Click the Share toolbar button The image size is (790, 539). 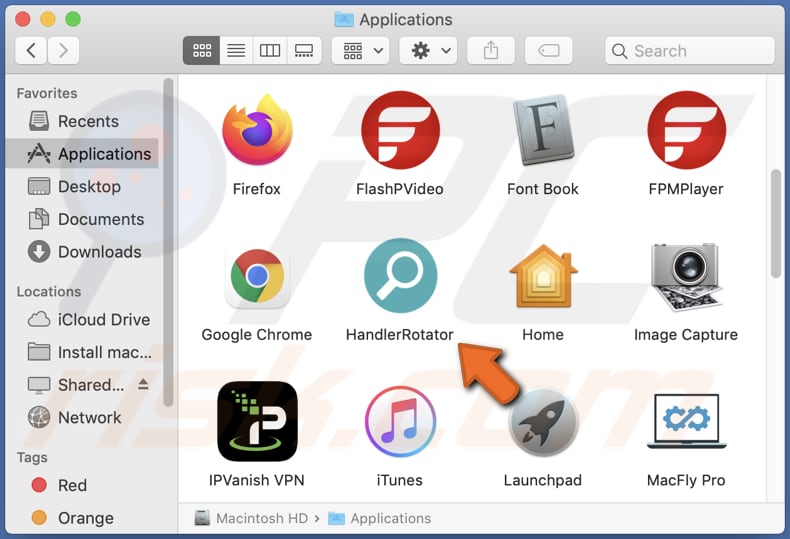click(491, 50)
